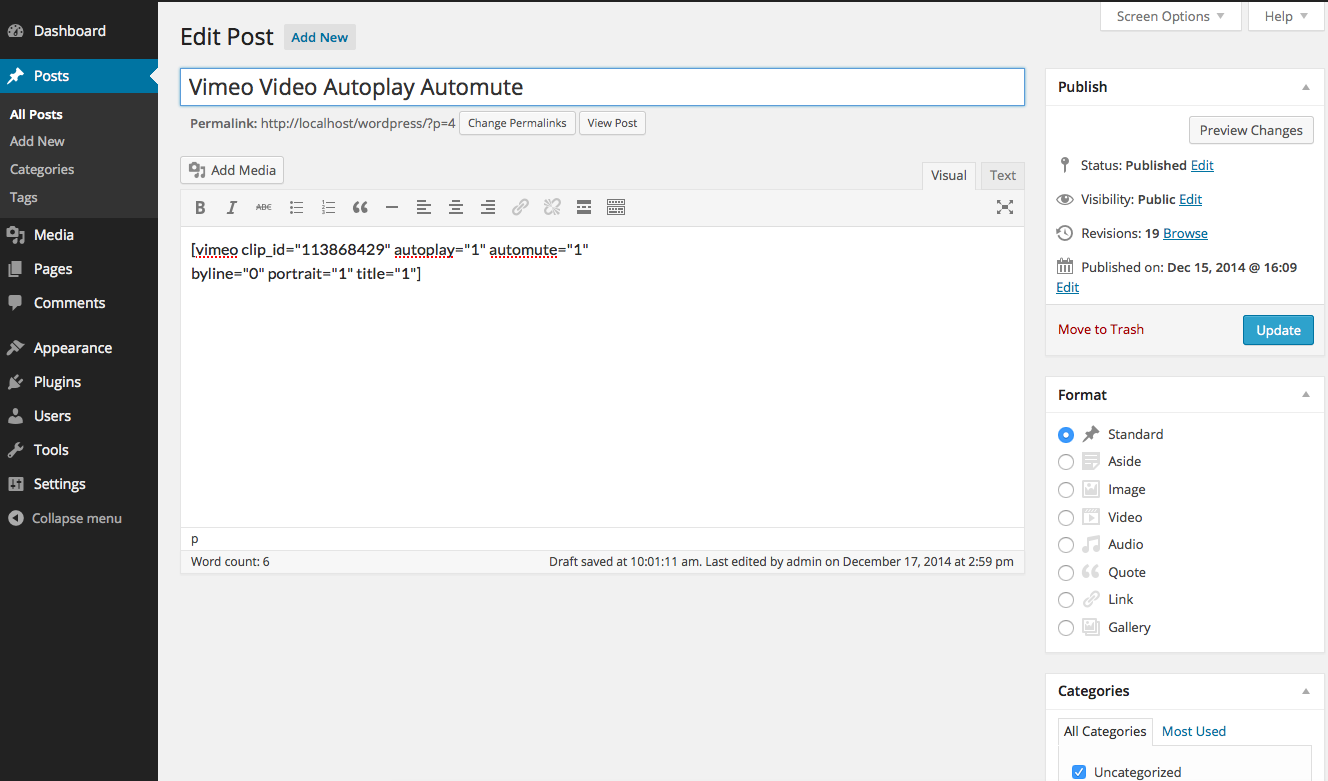
Task: Open Add New in the Posts submenu
Action: pos(37,142)
